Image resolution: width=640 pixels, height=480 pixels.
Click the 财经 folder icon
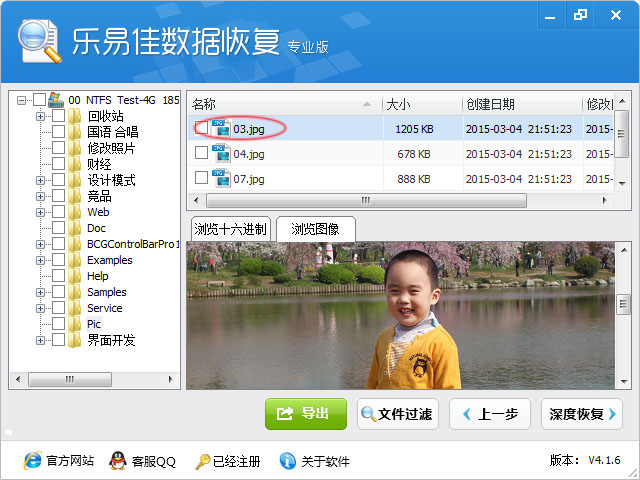click(74, 164)
